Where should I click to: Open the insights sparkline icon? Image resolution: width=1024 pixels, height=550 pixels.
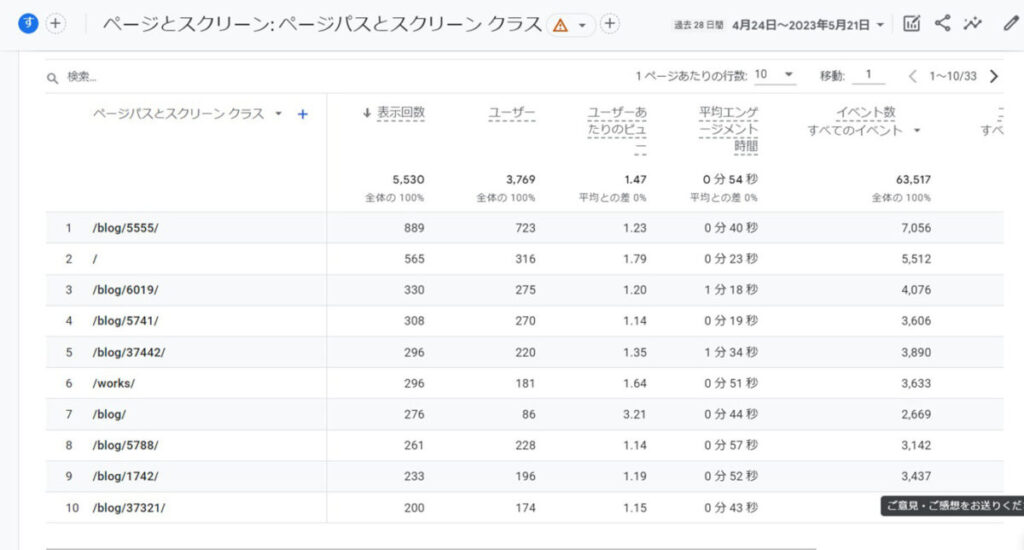pos(972,24)
